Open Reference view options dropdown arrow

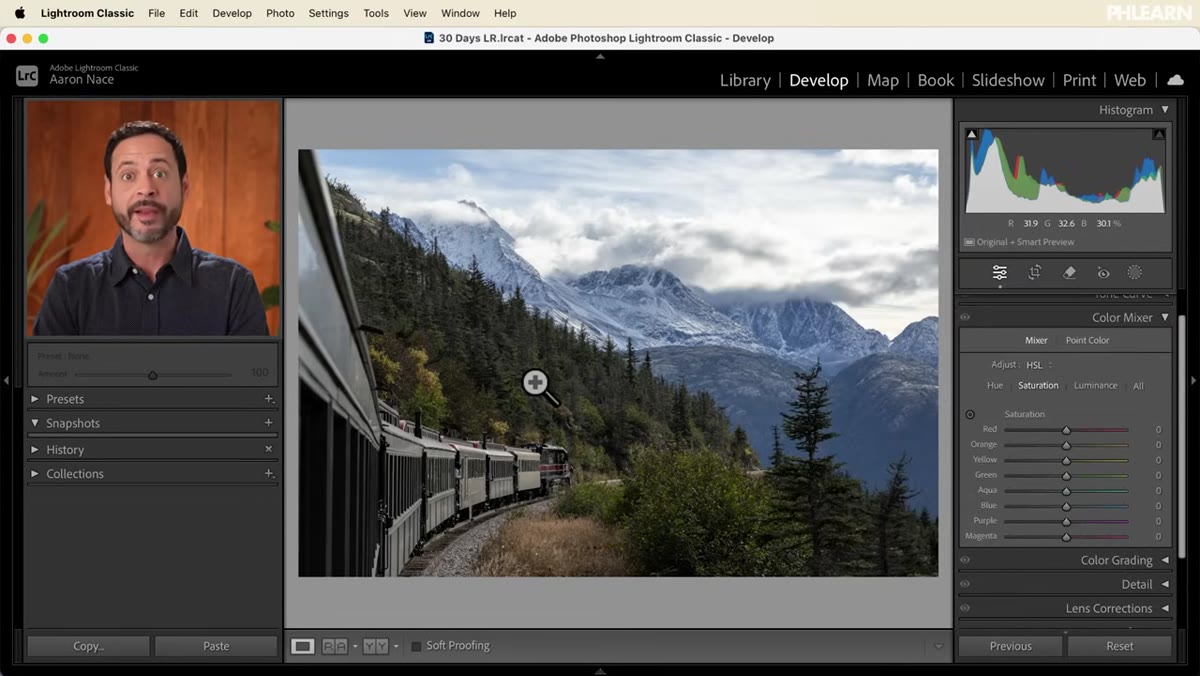click(x=355, y=646)
